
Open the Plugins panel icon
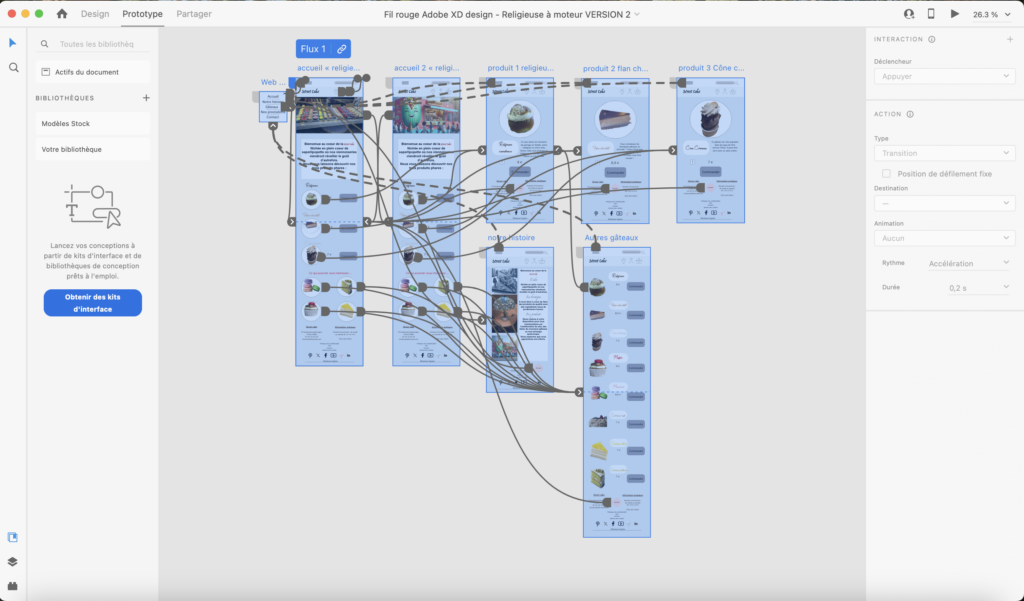point(13,586)
